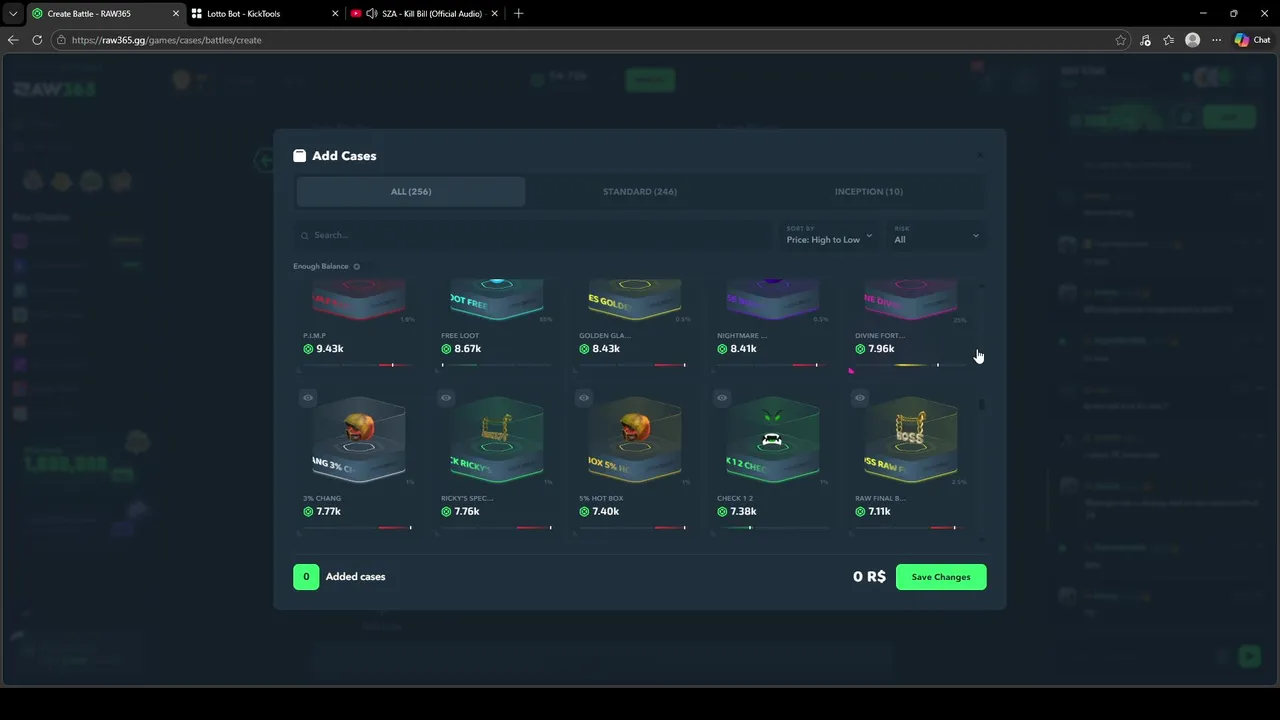Screen dimensions: 1280x720
Task: Click the Add Cases box icon
Action: click(x=299, y=156)
